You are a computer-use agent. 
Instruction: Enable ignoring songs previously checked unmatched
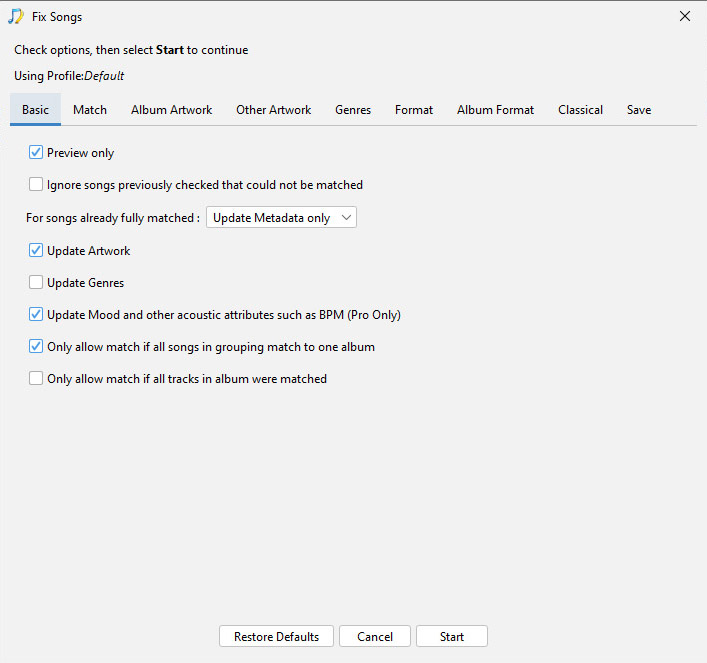click(x=36, y=184)
